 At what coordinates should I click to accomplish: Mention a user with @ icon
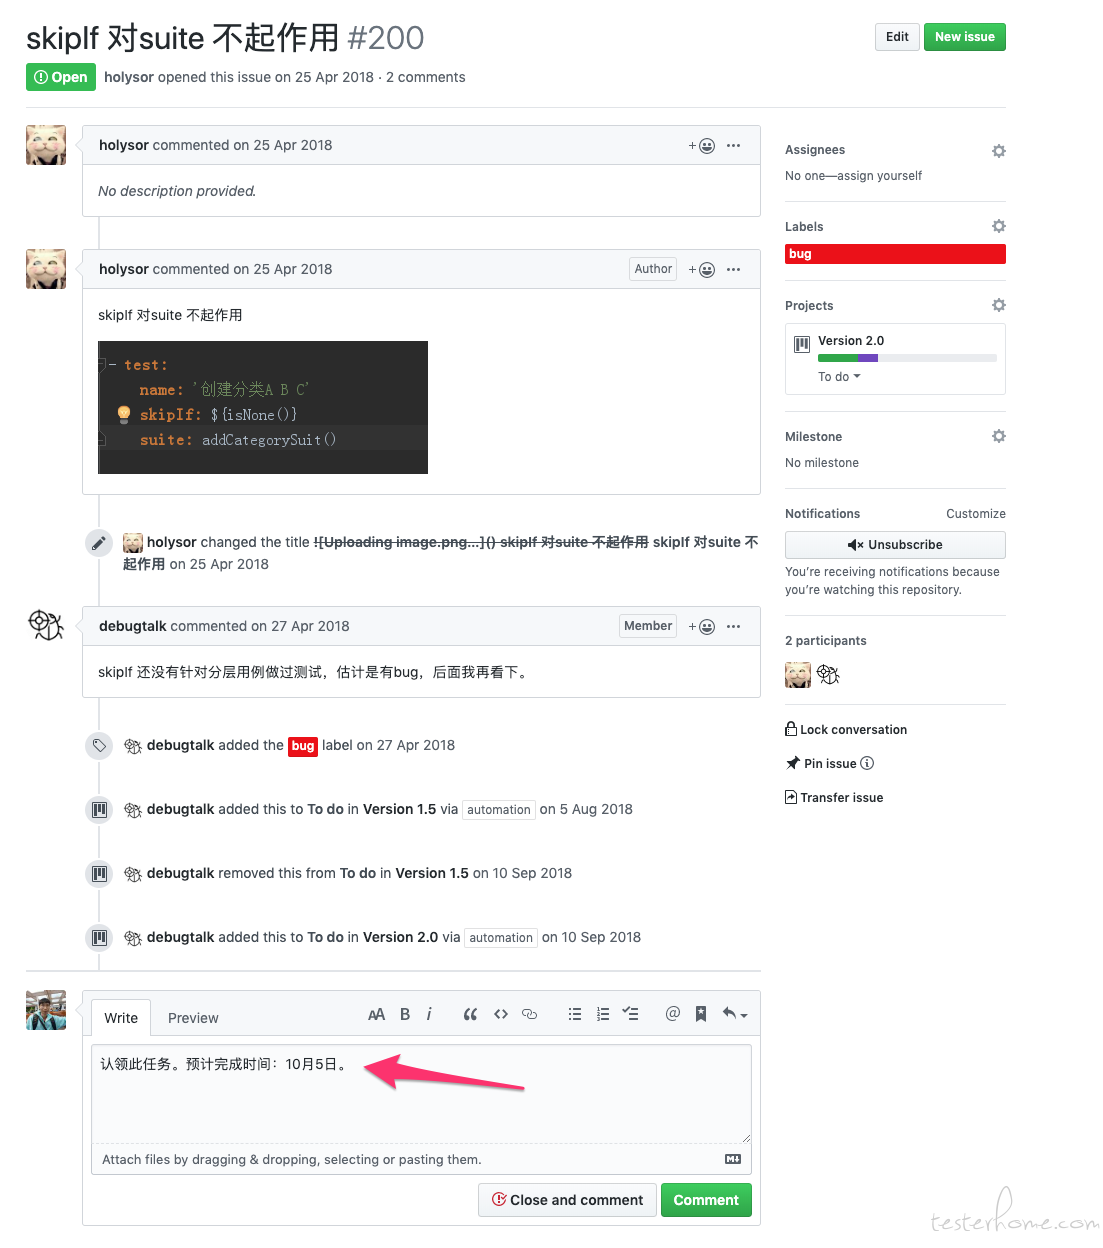point(673,1014)
